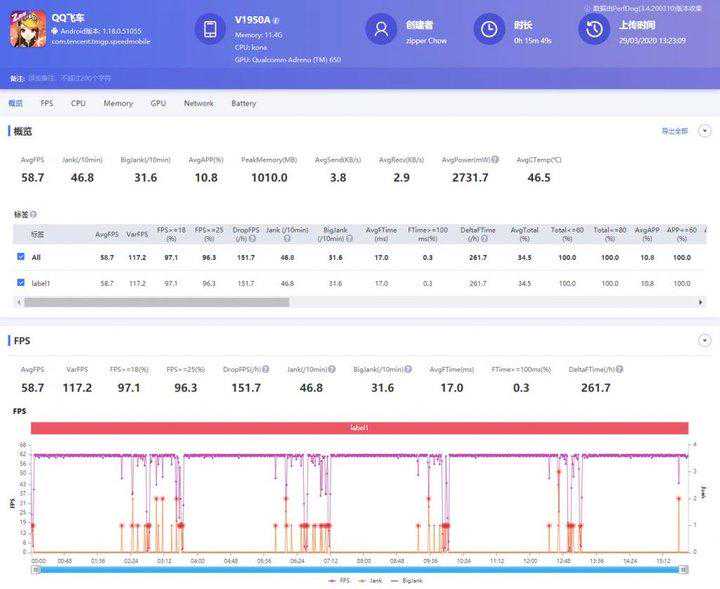
Task: Uncheck the All row checkbox
Action: point(21,257)
